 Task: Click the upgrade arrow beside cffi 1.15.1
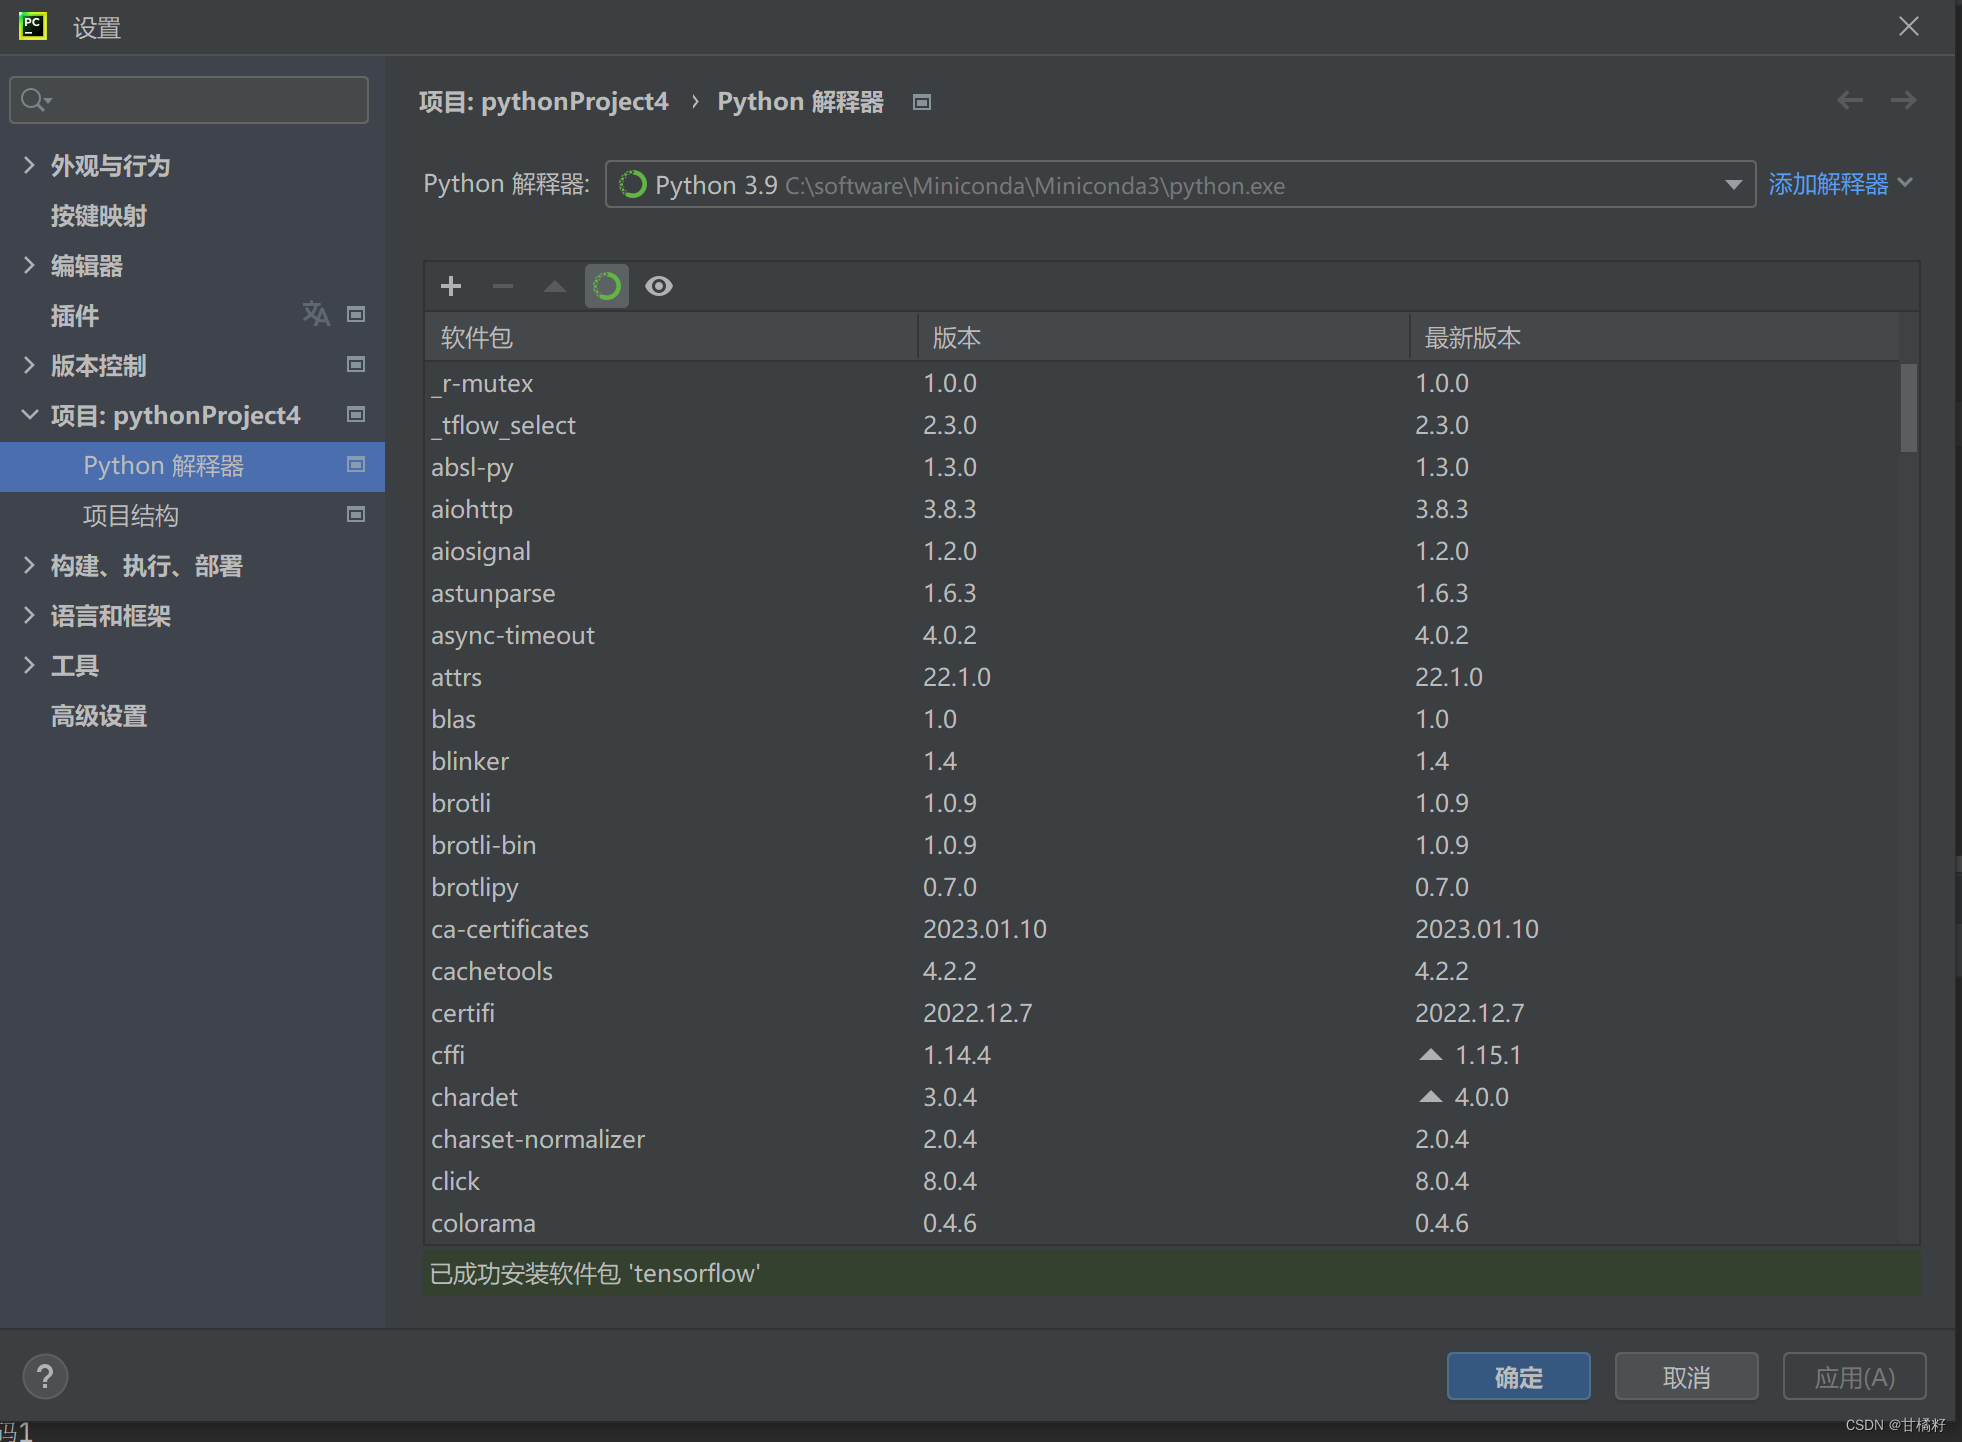[x=1431, y=1055]
